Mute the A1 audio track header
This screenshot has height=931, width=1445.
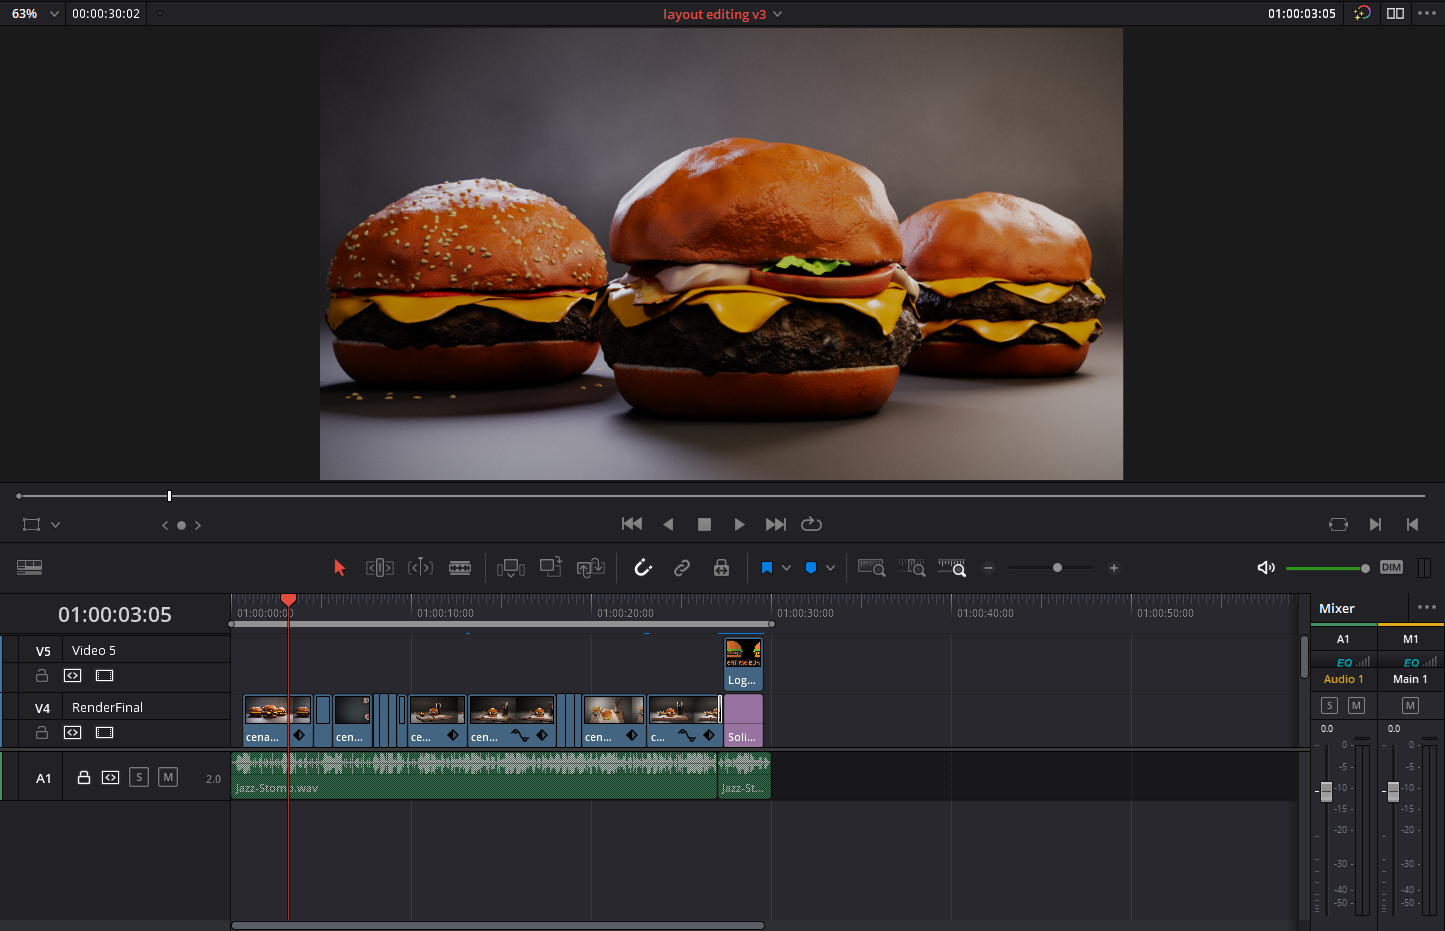168,777
